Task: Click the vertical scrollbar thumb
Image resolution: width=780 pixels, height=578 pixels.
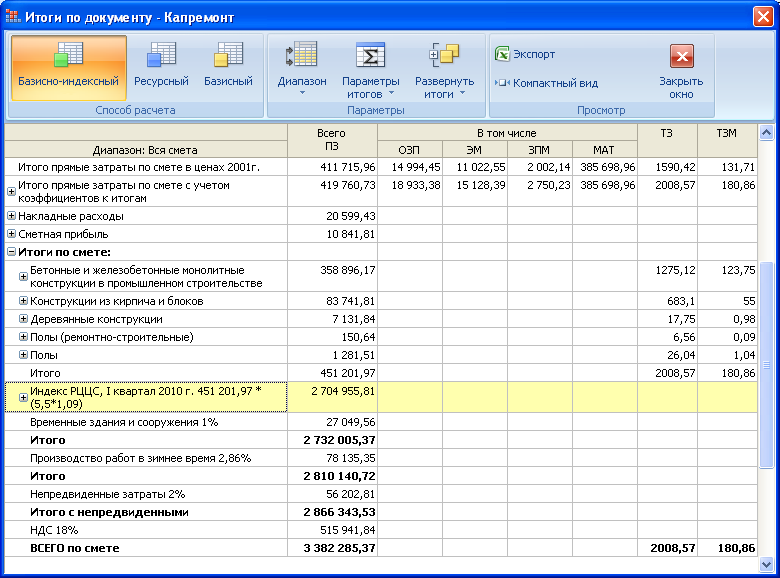Action: [x=766, y=365]
